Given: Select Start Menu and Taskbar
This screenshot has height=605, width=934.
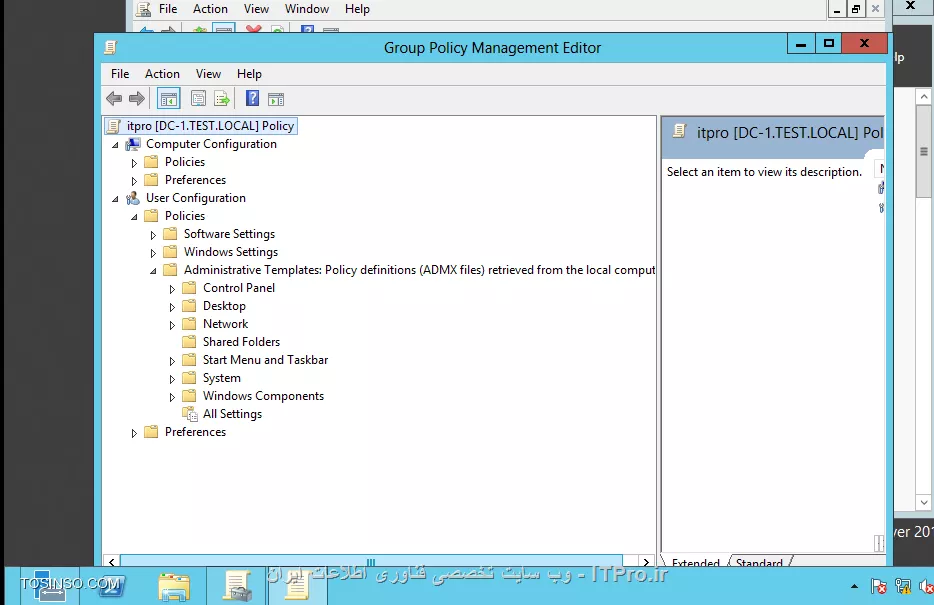Looking at the screenshot, I should pos(265,360).
